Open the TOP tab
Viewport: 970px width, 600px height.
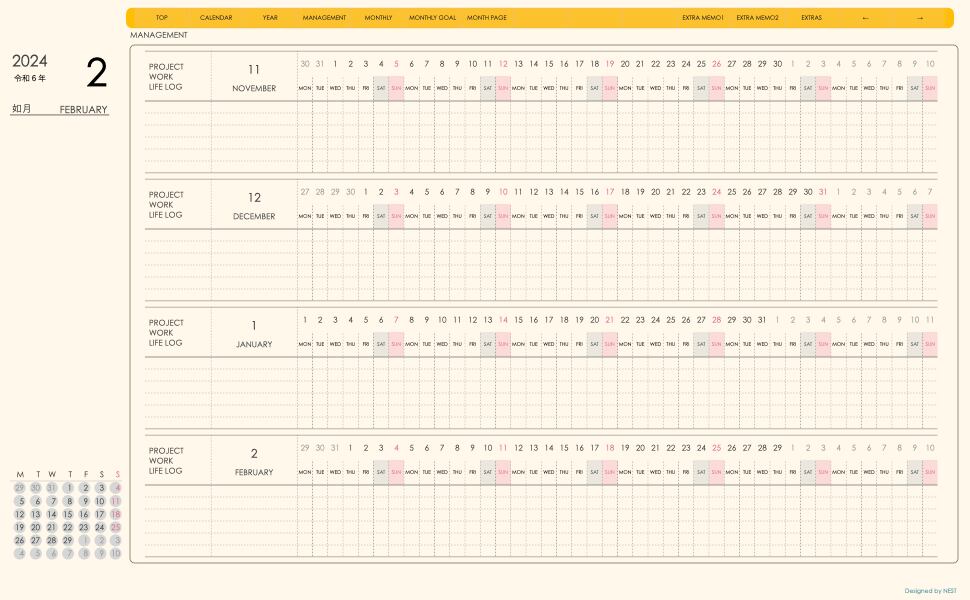click(162, 18)
